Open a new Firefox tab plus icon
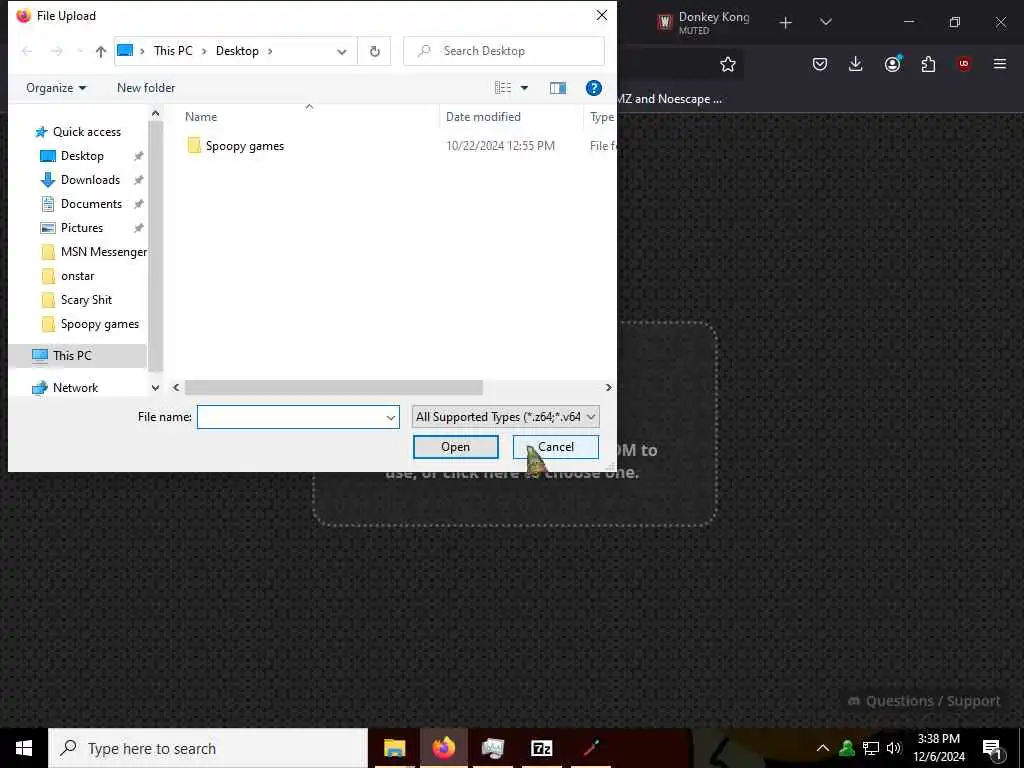This screenshot has height=768, width=1024. [x=786, y=23]
